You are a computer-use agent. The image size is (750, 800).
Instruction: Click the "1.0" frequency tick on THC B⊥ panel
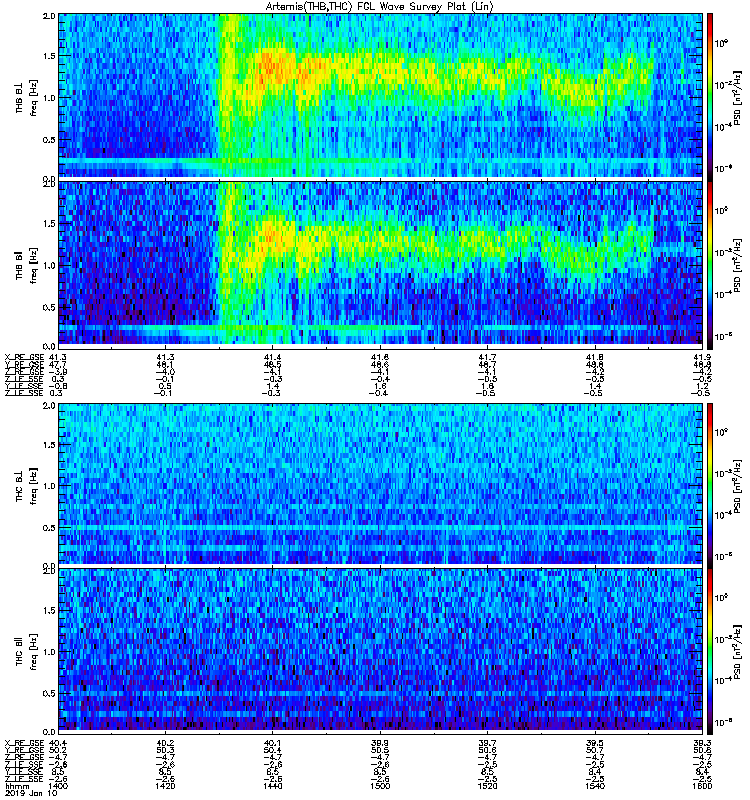coord(49,486)
